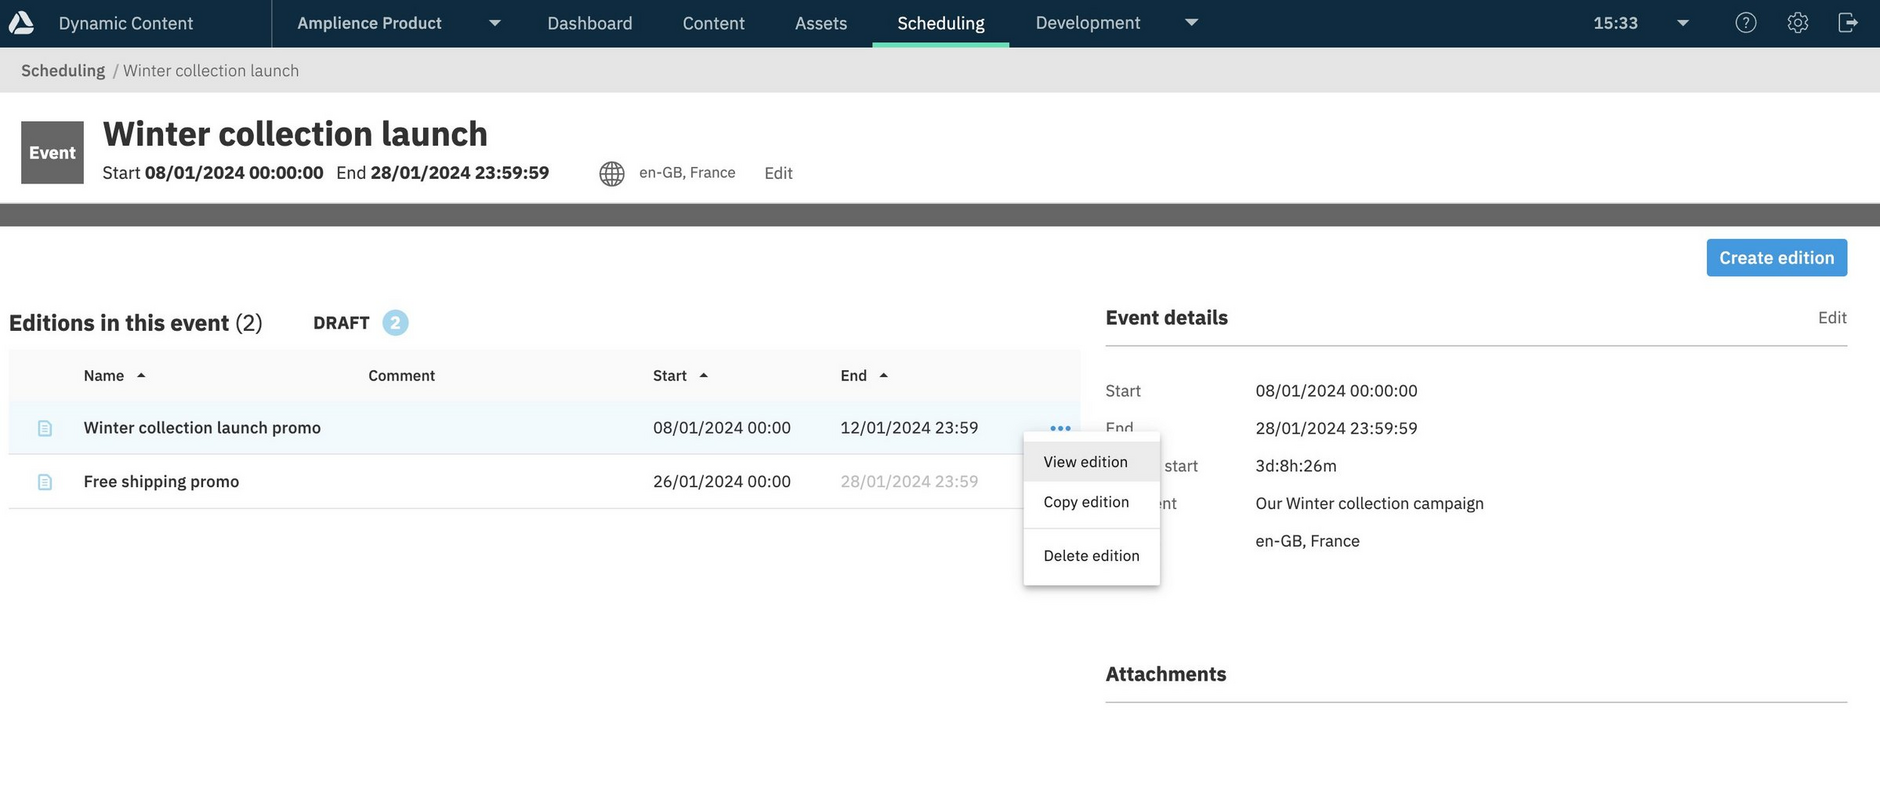Expand the Development menu arrow

[x=1191, y=23]
